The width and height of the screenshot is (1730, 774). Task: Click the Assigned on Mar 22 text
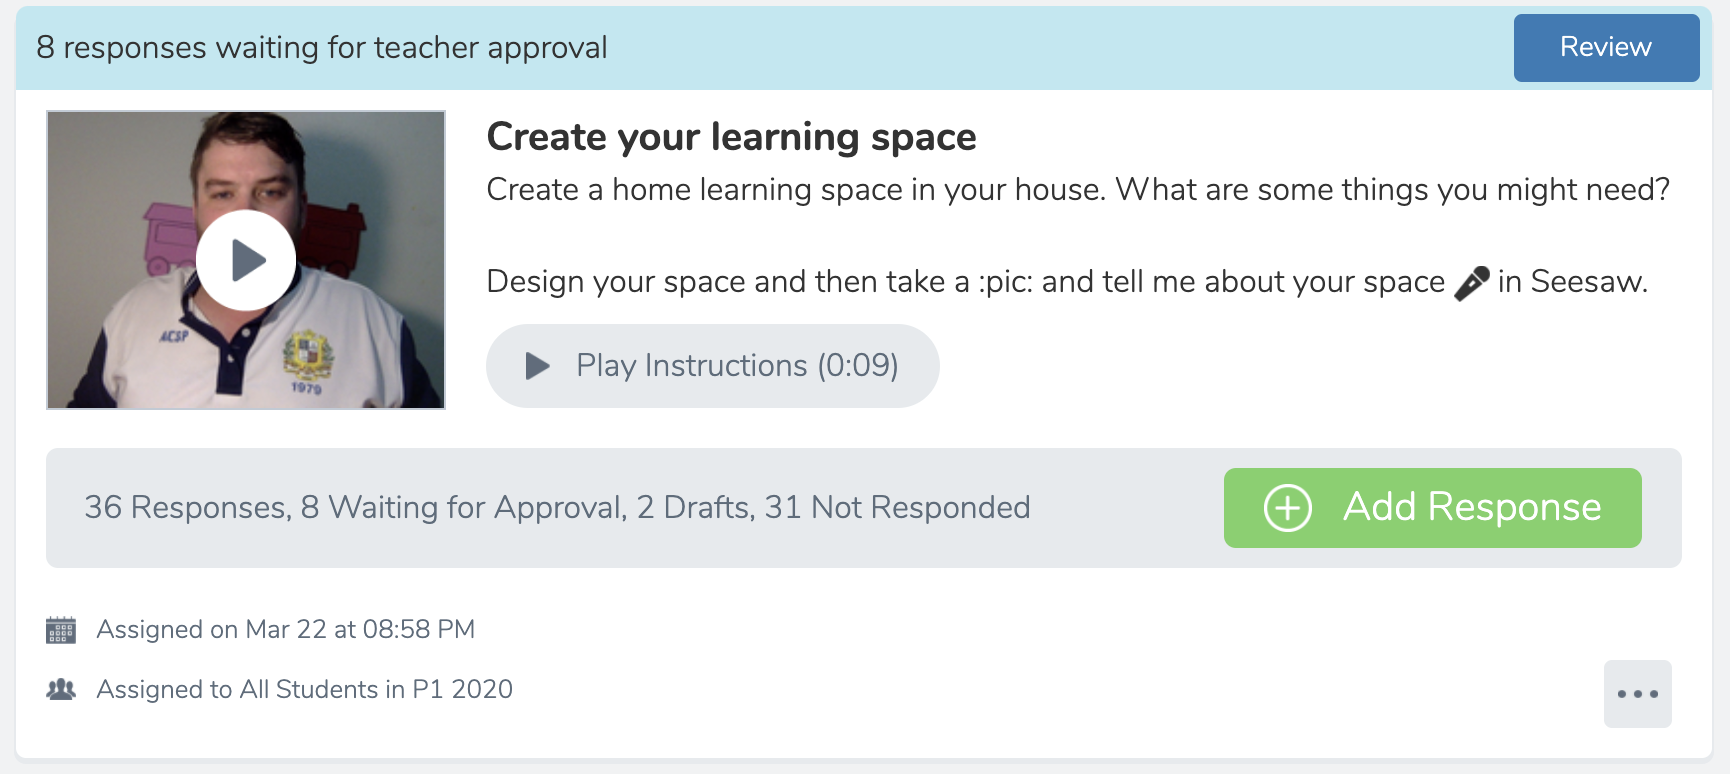click(x=286, y=630)
